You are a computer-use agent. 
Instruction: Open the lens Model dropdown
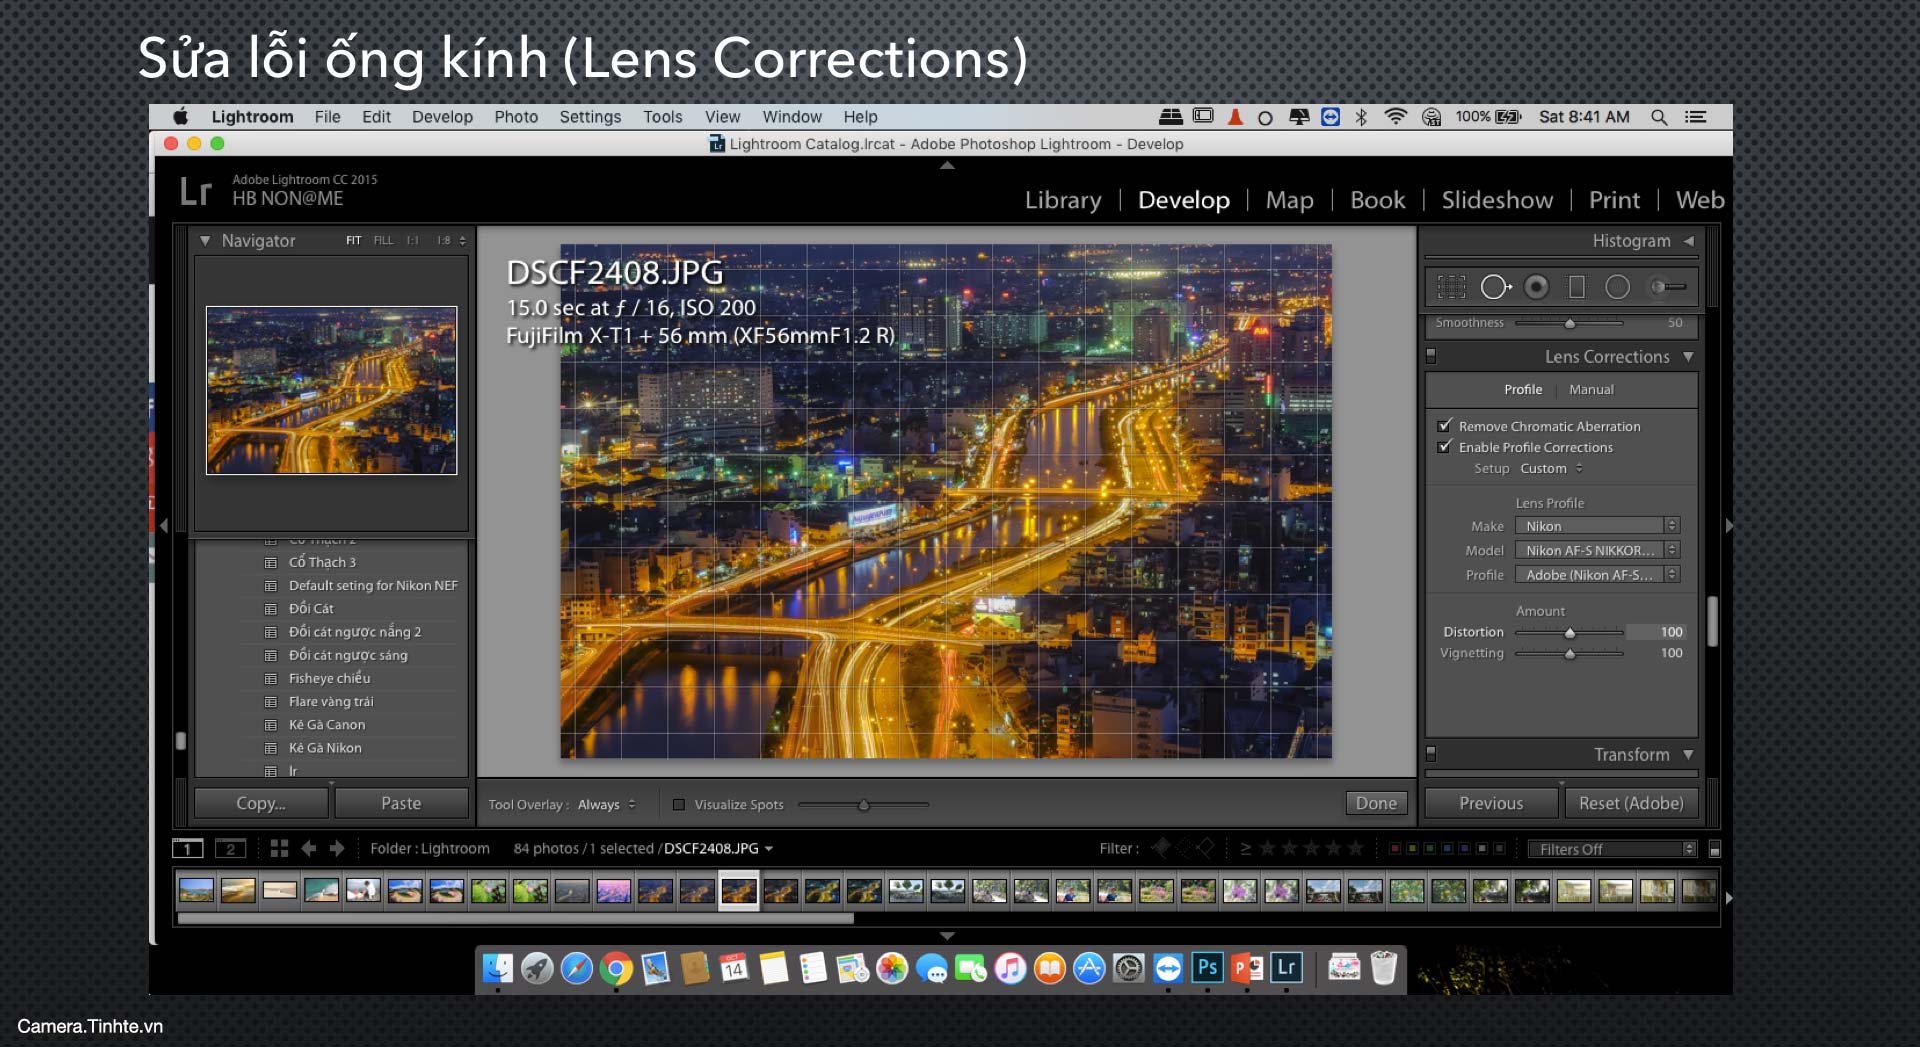[1597, 550]
